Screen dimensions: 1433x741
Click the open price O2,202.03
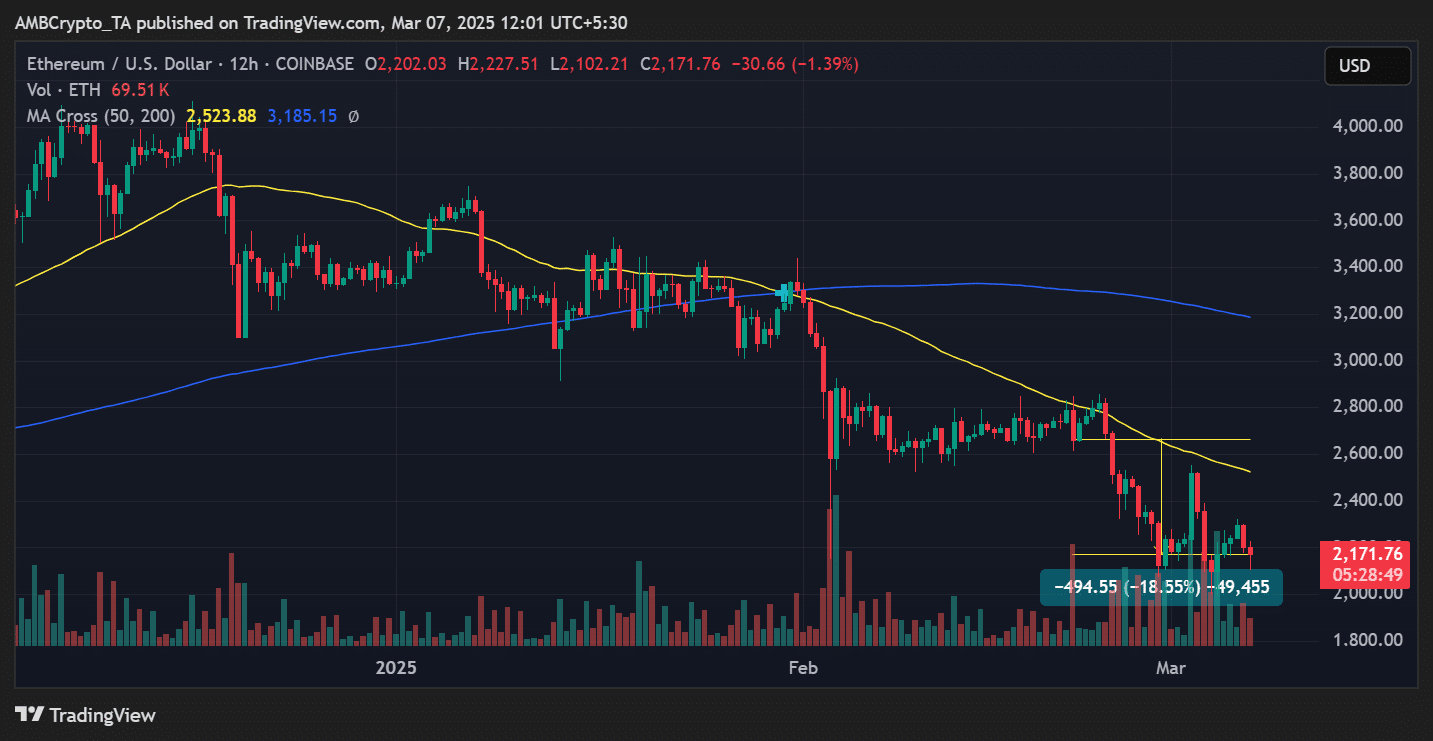(x=408, y=64)
